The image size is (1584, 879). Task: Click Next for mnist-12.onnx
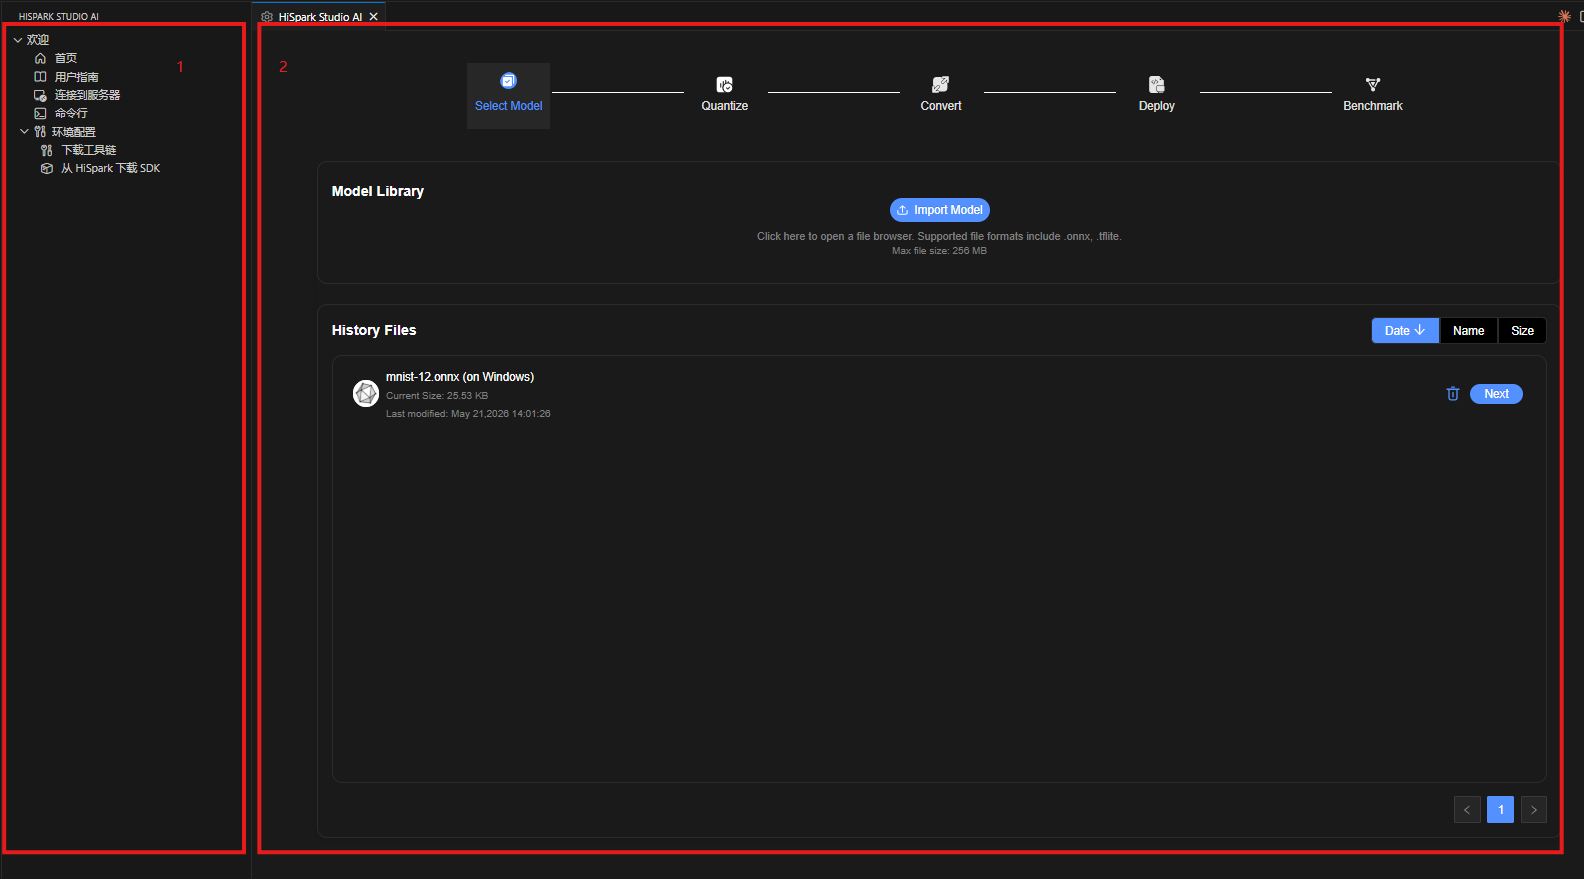(x=1496, y=394)
